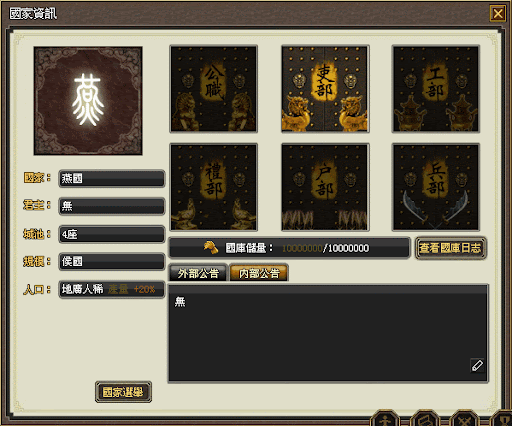Click the 國家 field showing 燕國

112,179
